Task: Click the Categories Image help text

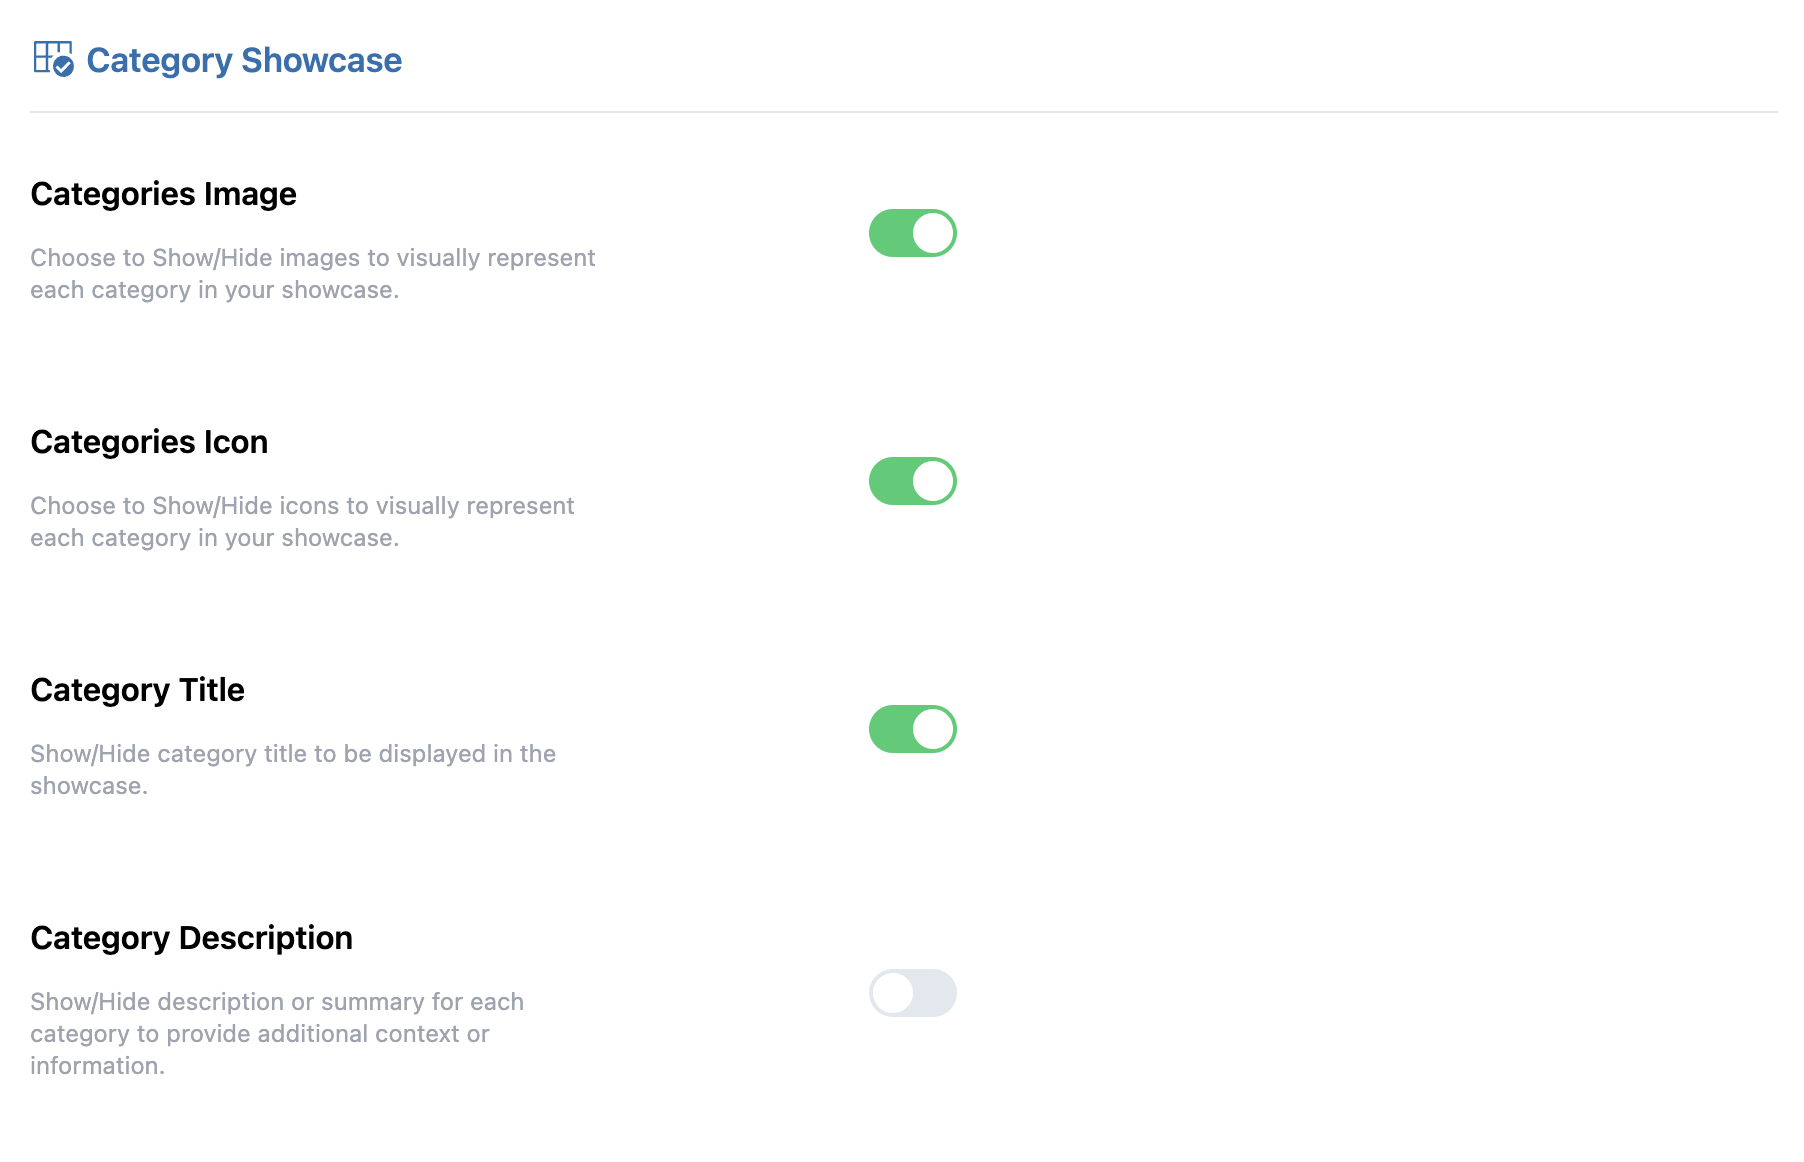Action: tap(312, 274)
